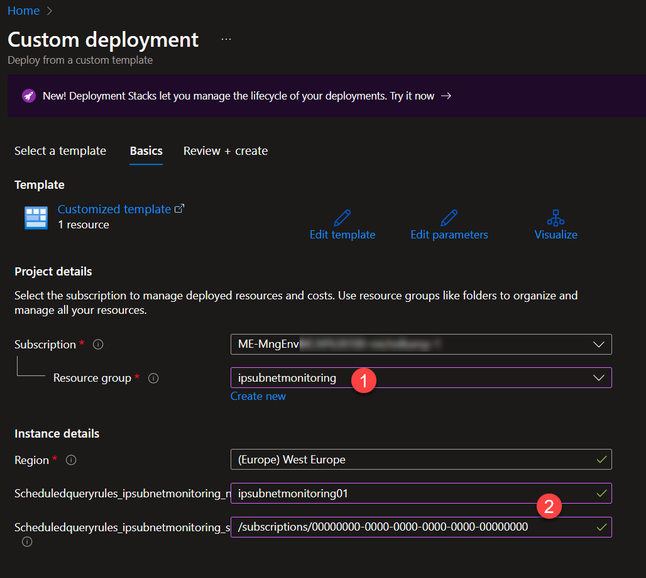The width and height of the screenshot is (646, 578).
Task: Expand Resource group dropdown chevron
Action: click(x=599, y=378)
